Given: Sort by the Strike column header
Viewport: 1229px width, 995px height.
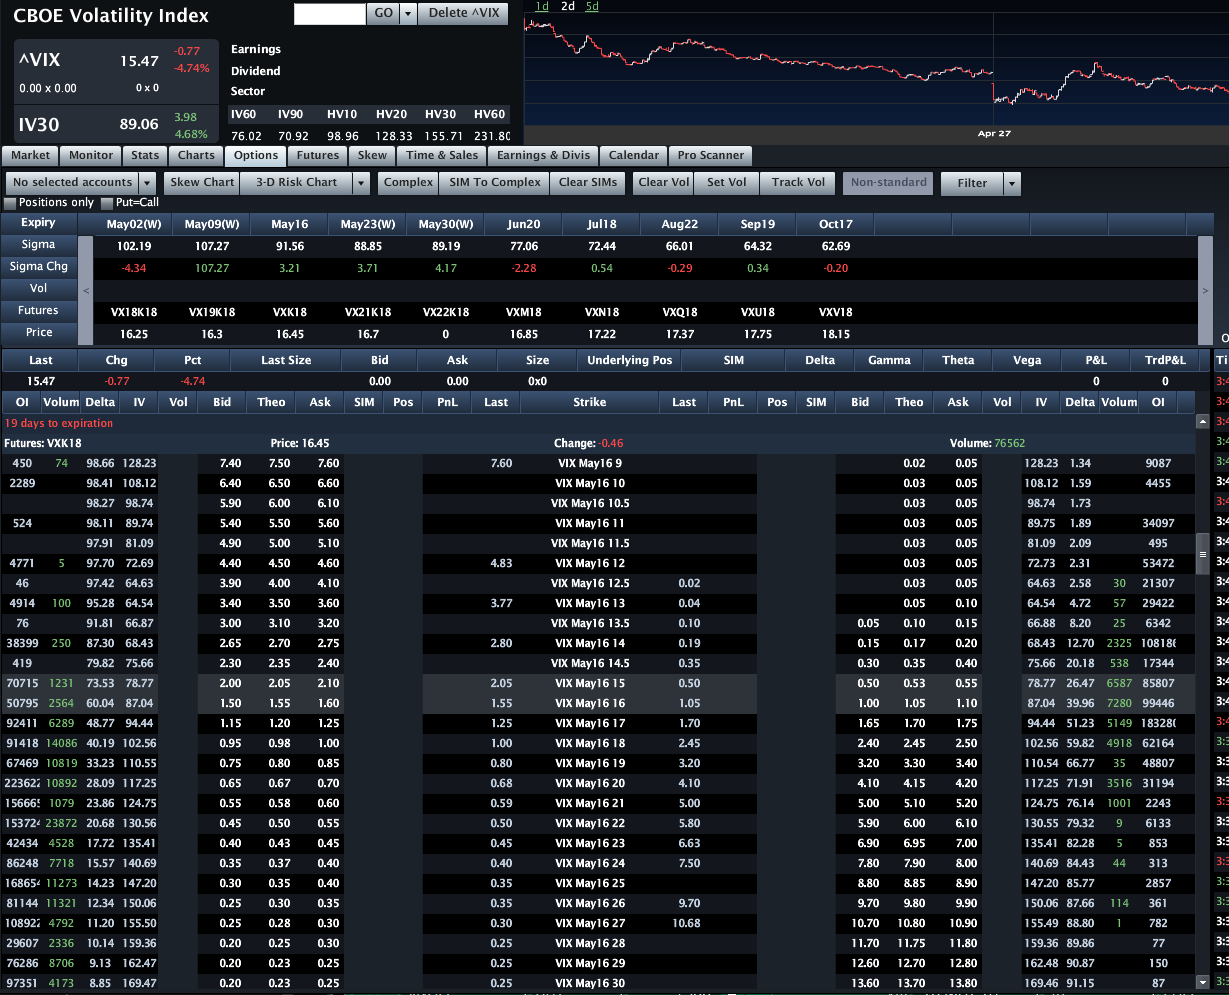Looking at the screenshot, I should (x=589, y=402).
